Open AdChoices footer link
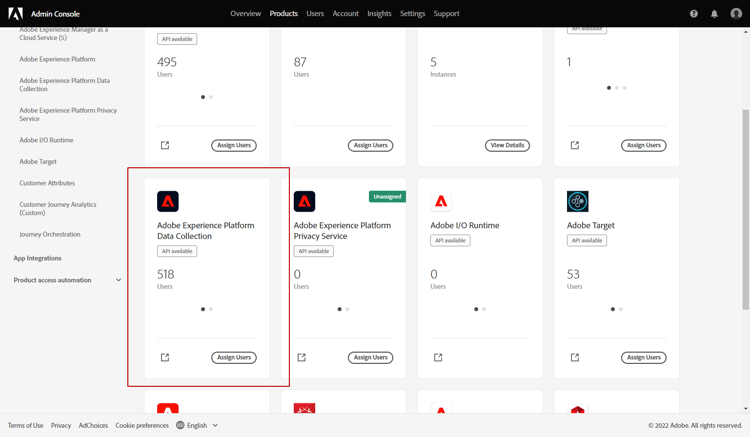The width and height of the screenshot is (750, 437). pos(93,425)
